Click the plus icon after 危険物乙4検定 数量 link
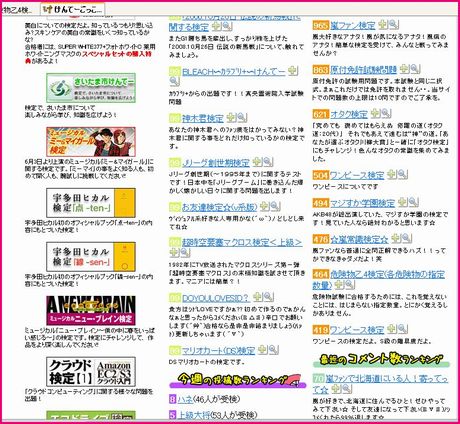The height and width of the screenshot is (424, 460). pyautogui.click(x=339, y=285)
